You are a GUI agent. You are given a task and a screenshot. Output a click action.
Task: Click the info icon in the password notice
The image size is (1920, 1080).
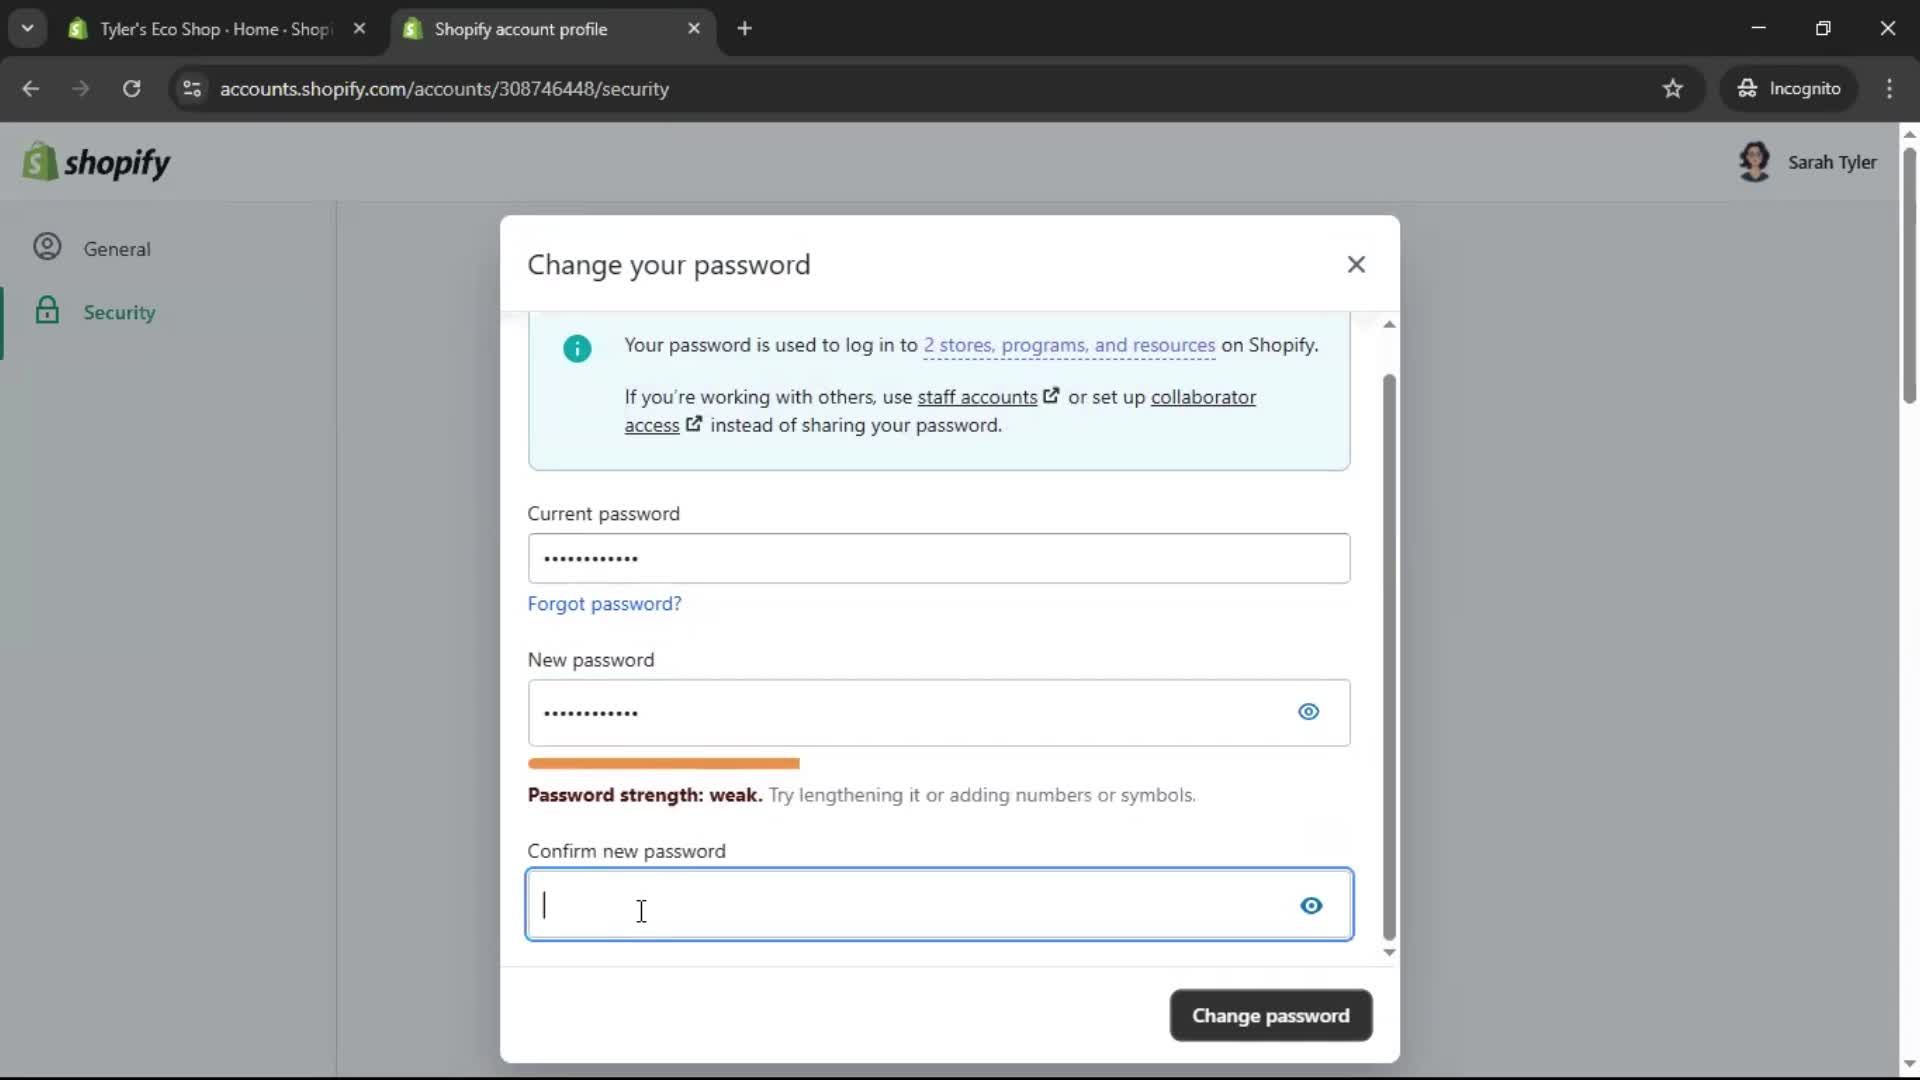[577, 349]
